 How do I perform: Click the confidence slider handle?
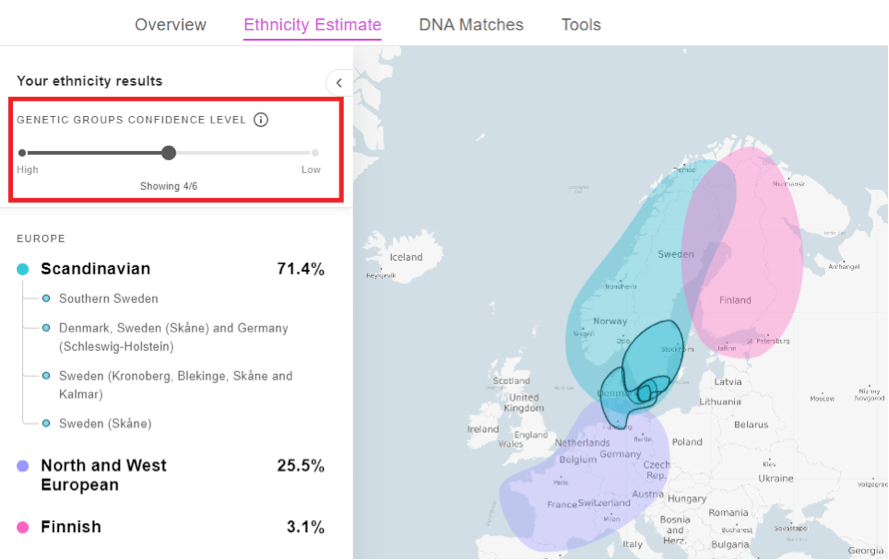168,152
